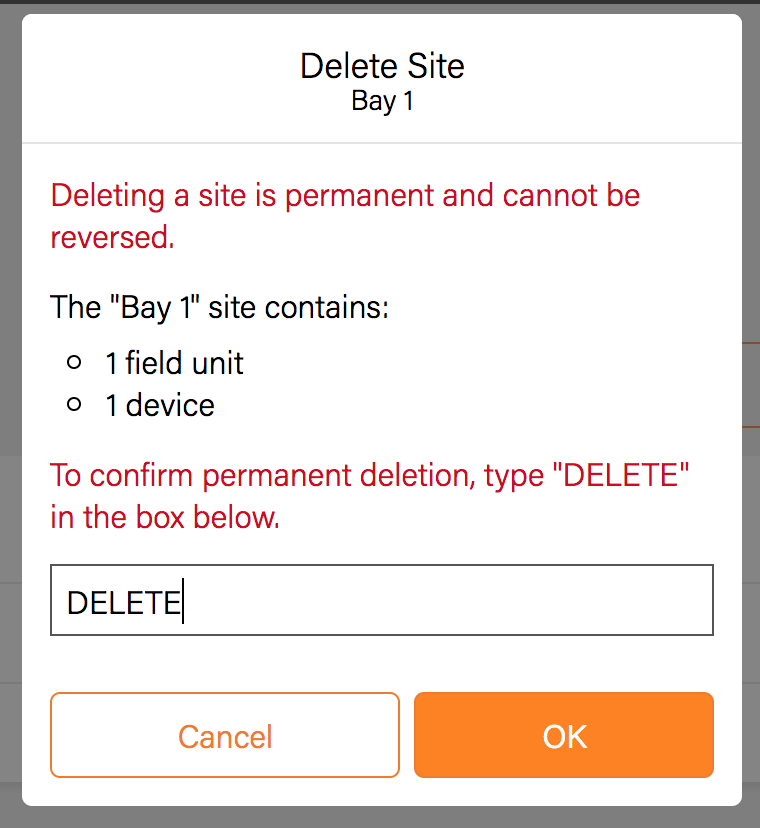
Task: Click the typed DELETE text in the box
Action: (122, 602)
